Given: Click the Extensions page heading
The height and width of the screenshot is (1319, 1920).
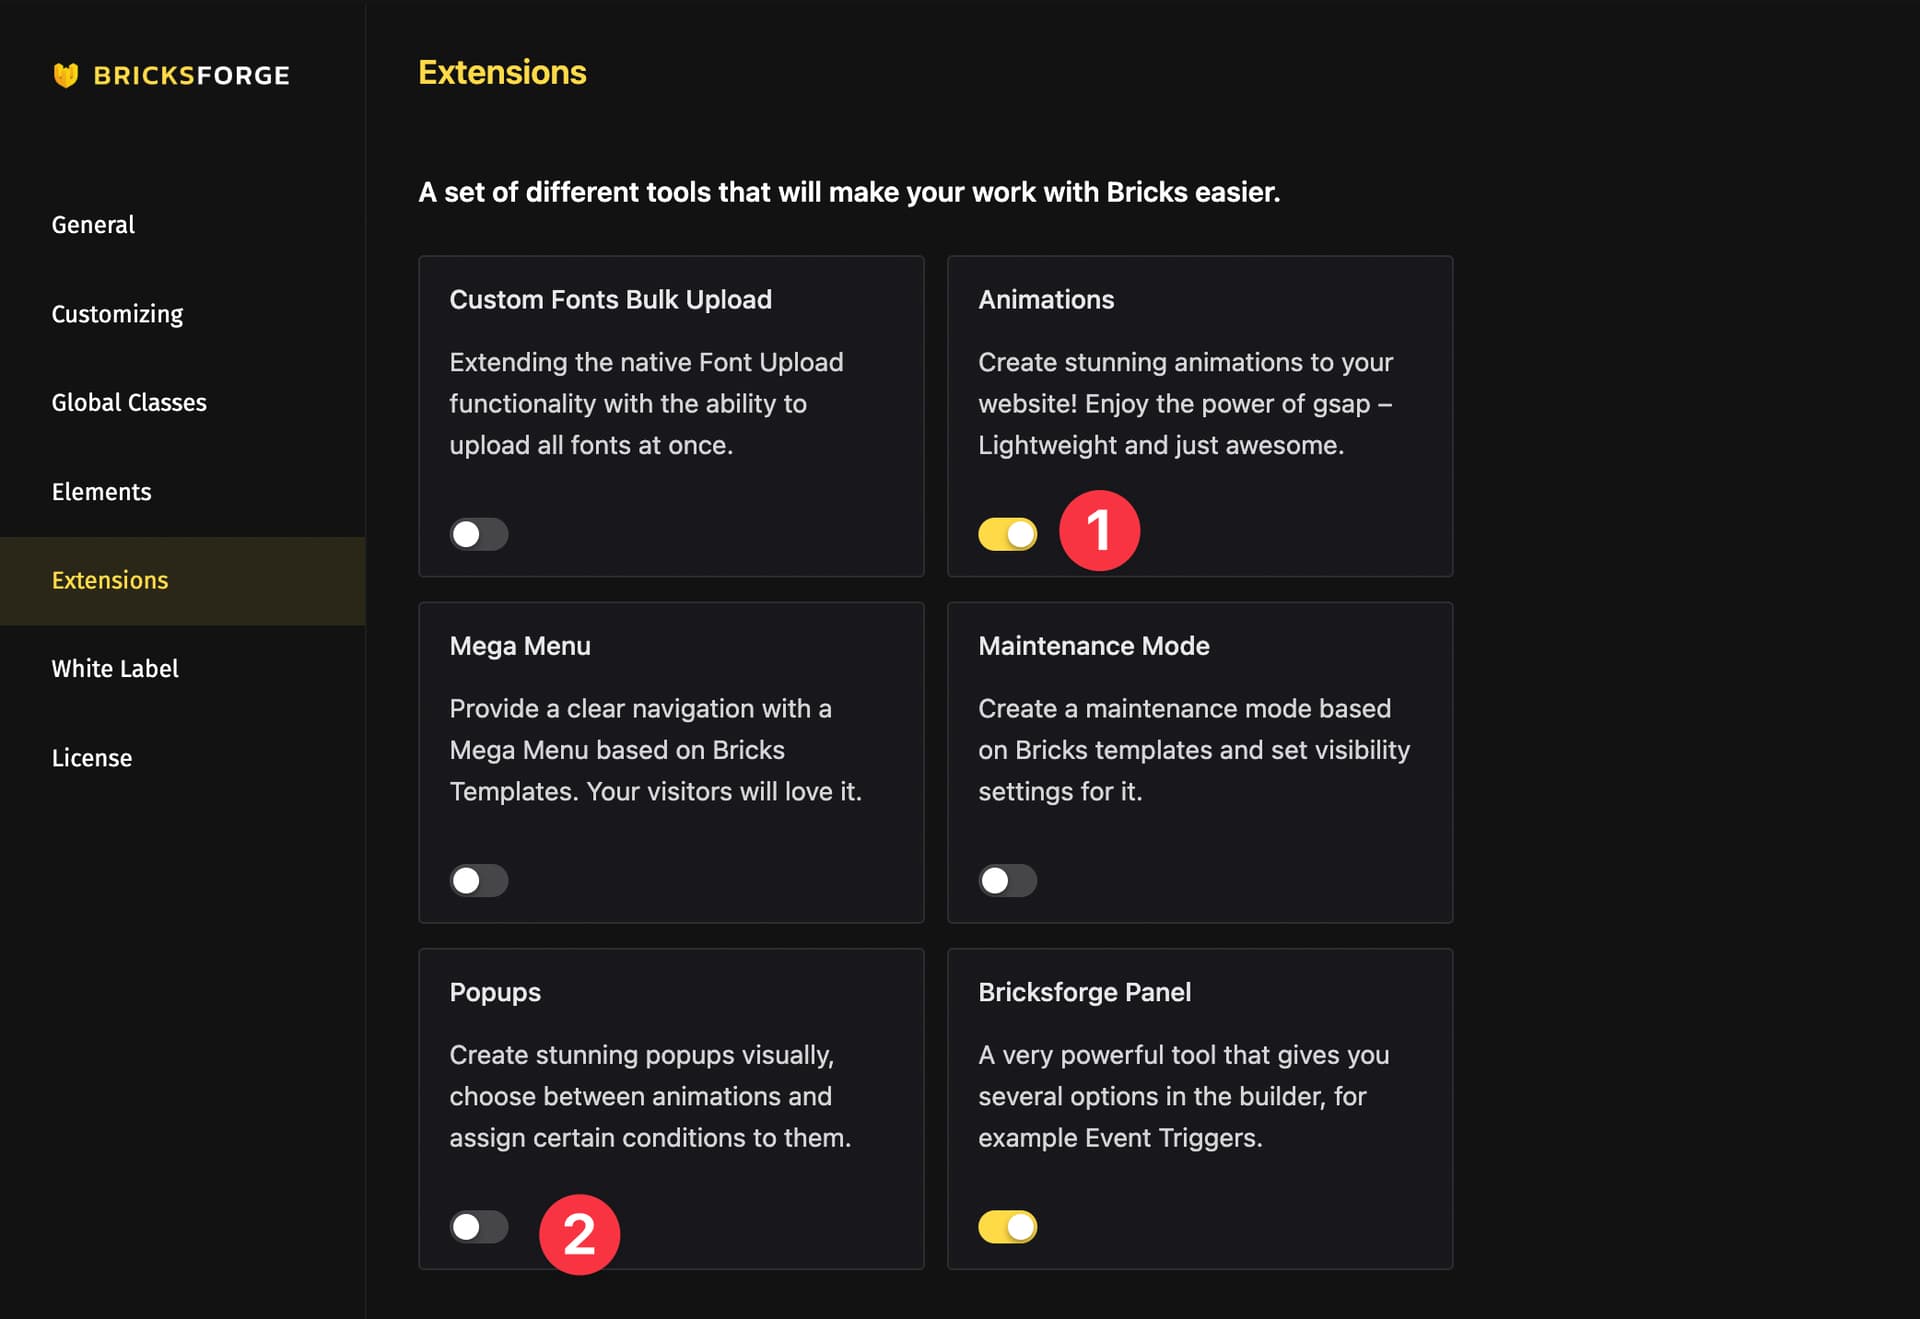Looking at the screenshot, I should click(x=502, y=72).
